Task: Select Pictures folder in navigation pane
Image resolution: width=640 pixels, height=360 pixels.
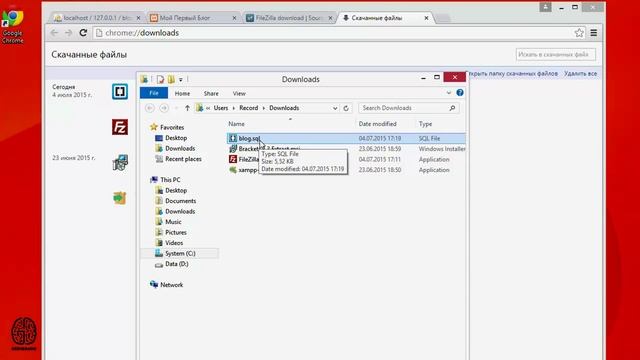Action: point(176,232)
